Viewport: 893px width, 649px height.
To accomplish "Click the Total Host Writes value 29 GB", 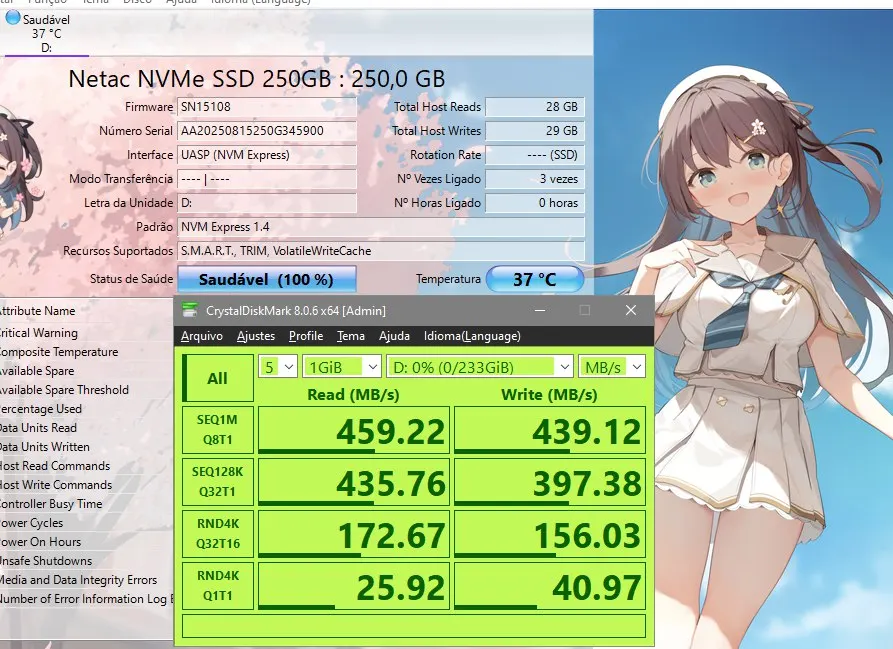I will click(535, 131).
